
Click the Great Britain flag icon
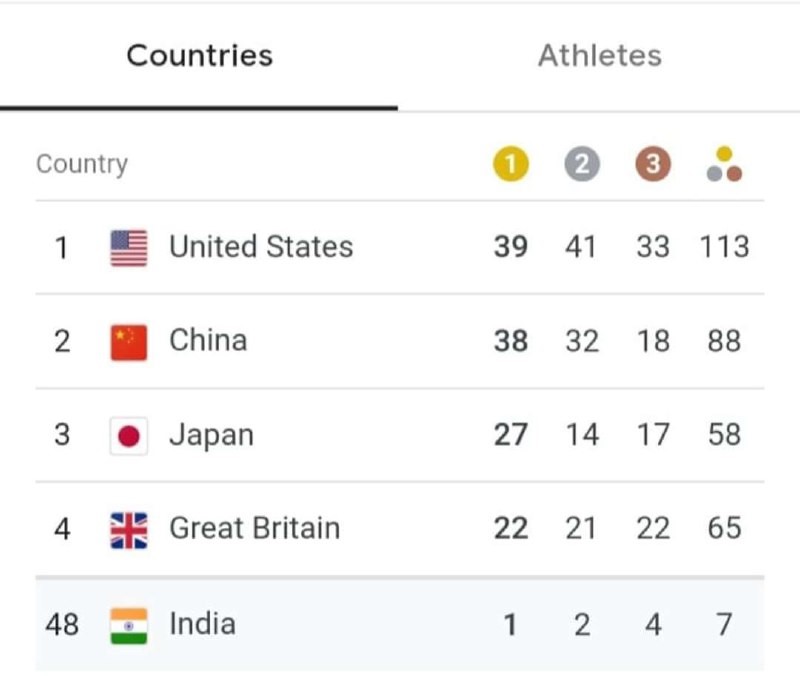[129, 530]
